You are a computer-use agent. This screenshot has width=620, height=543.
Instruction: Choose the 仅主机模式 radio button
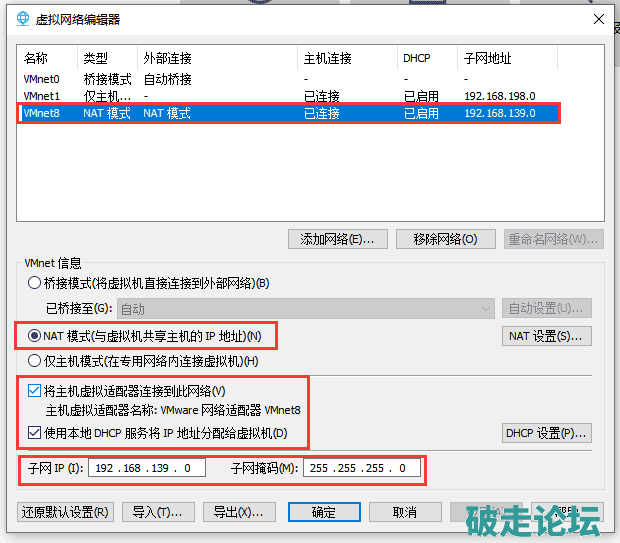coord(36,361)
